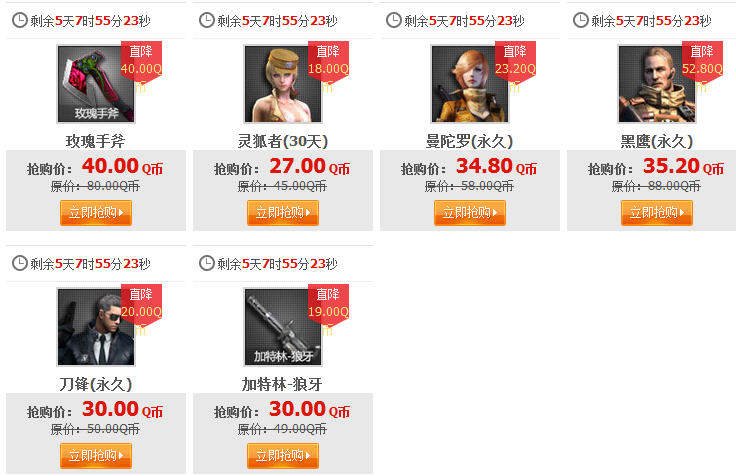The image size is (736, 476).
Task: Select the 灵狐者 character thumbnail
Action: [283, 84]
